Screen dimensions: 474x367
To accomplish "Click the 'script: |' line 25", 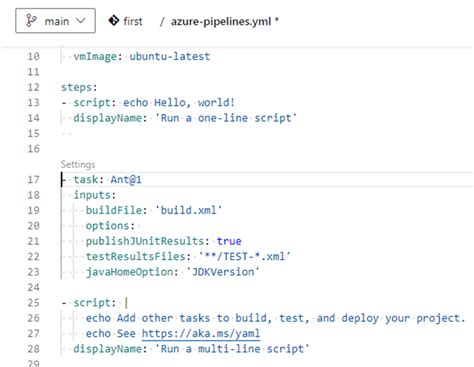I will coord(95,303).
